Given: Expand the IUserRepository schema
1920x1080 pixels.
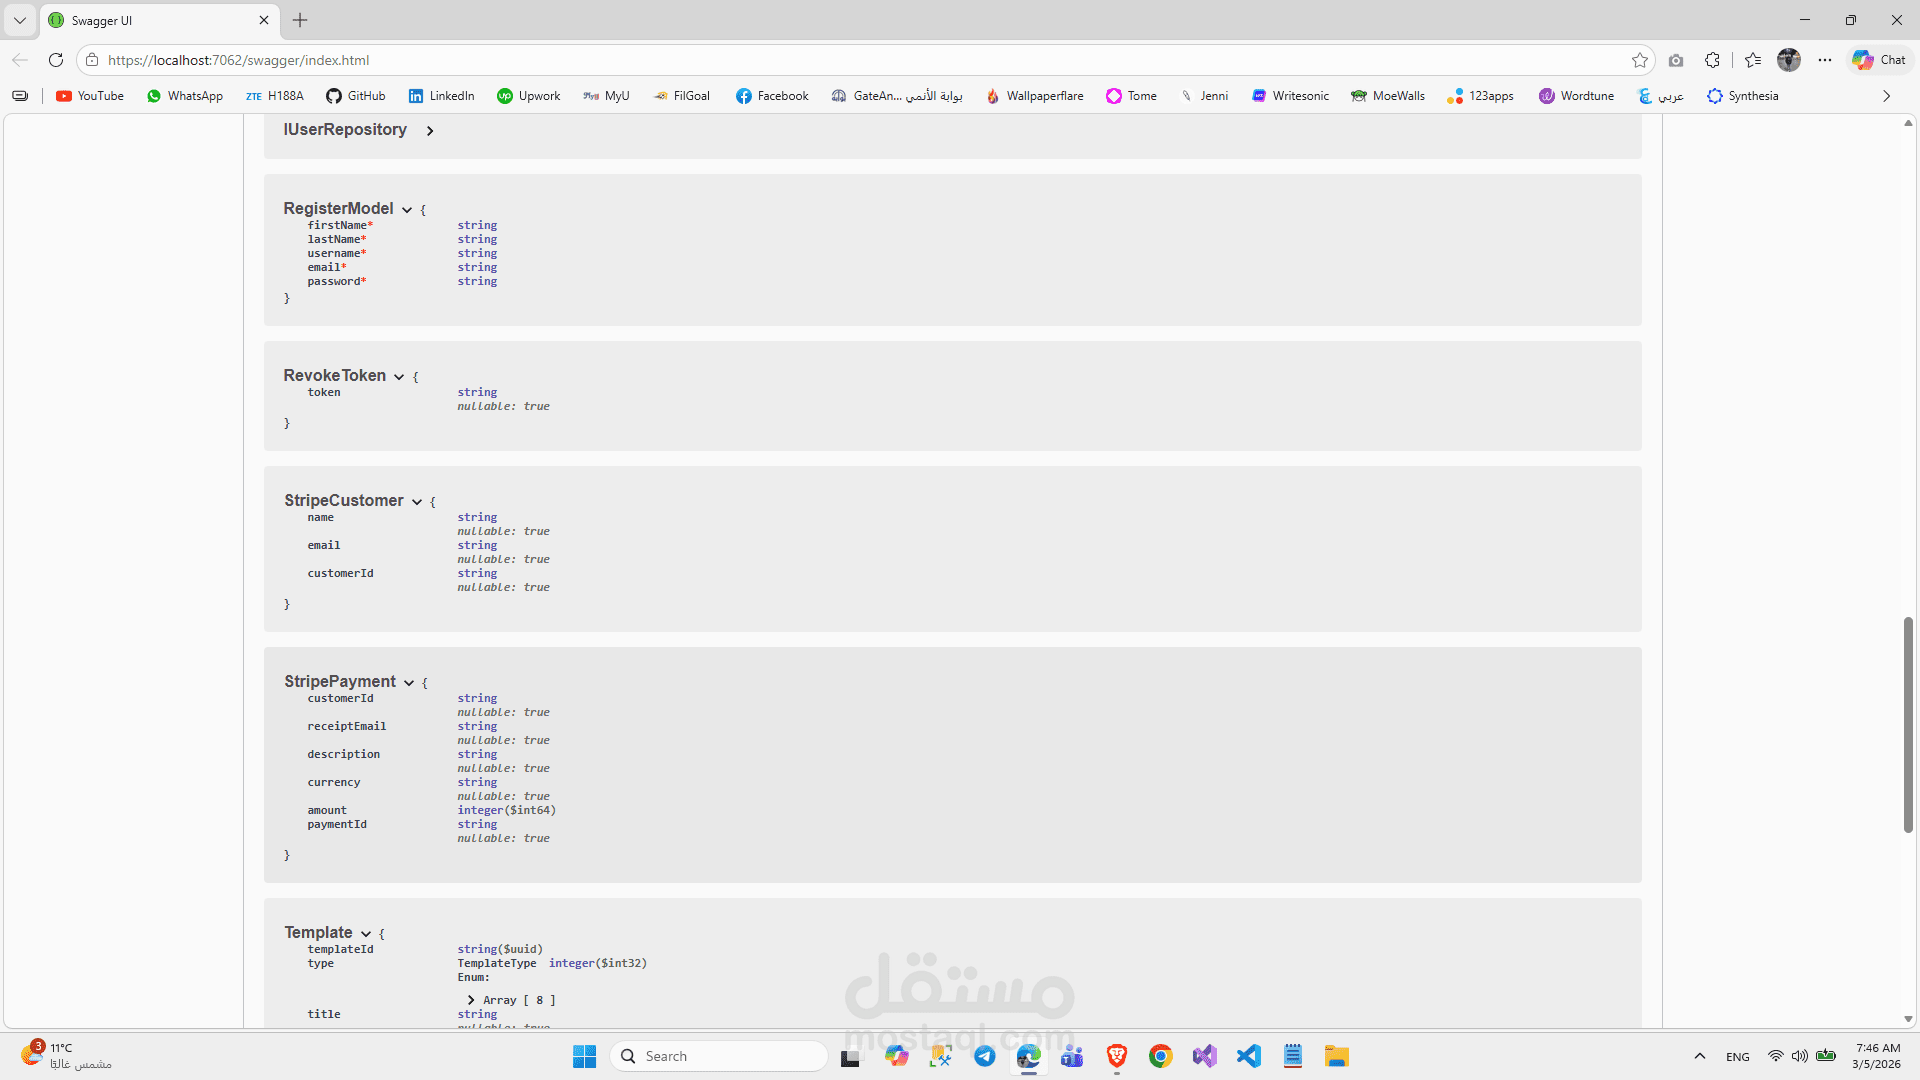Looking at the screenshot, I should [430, 131].
